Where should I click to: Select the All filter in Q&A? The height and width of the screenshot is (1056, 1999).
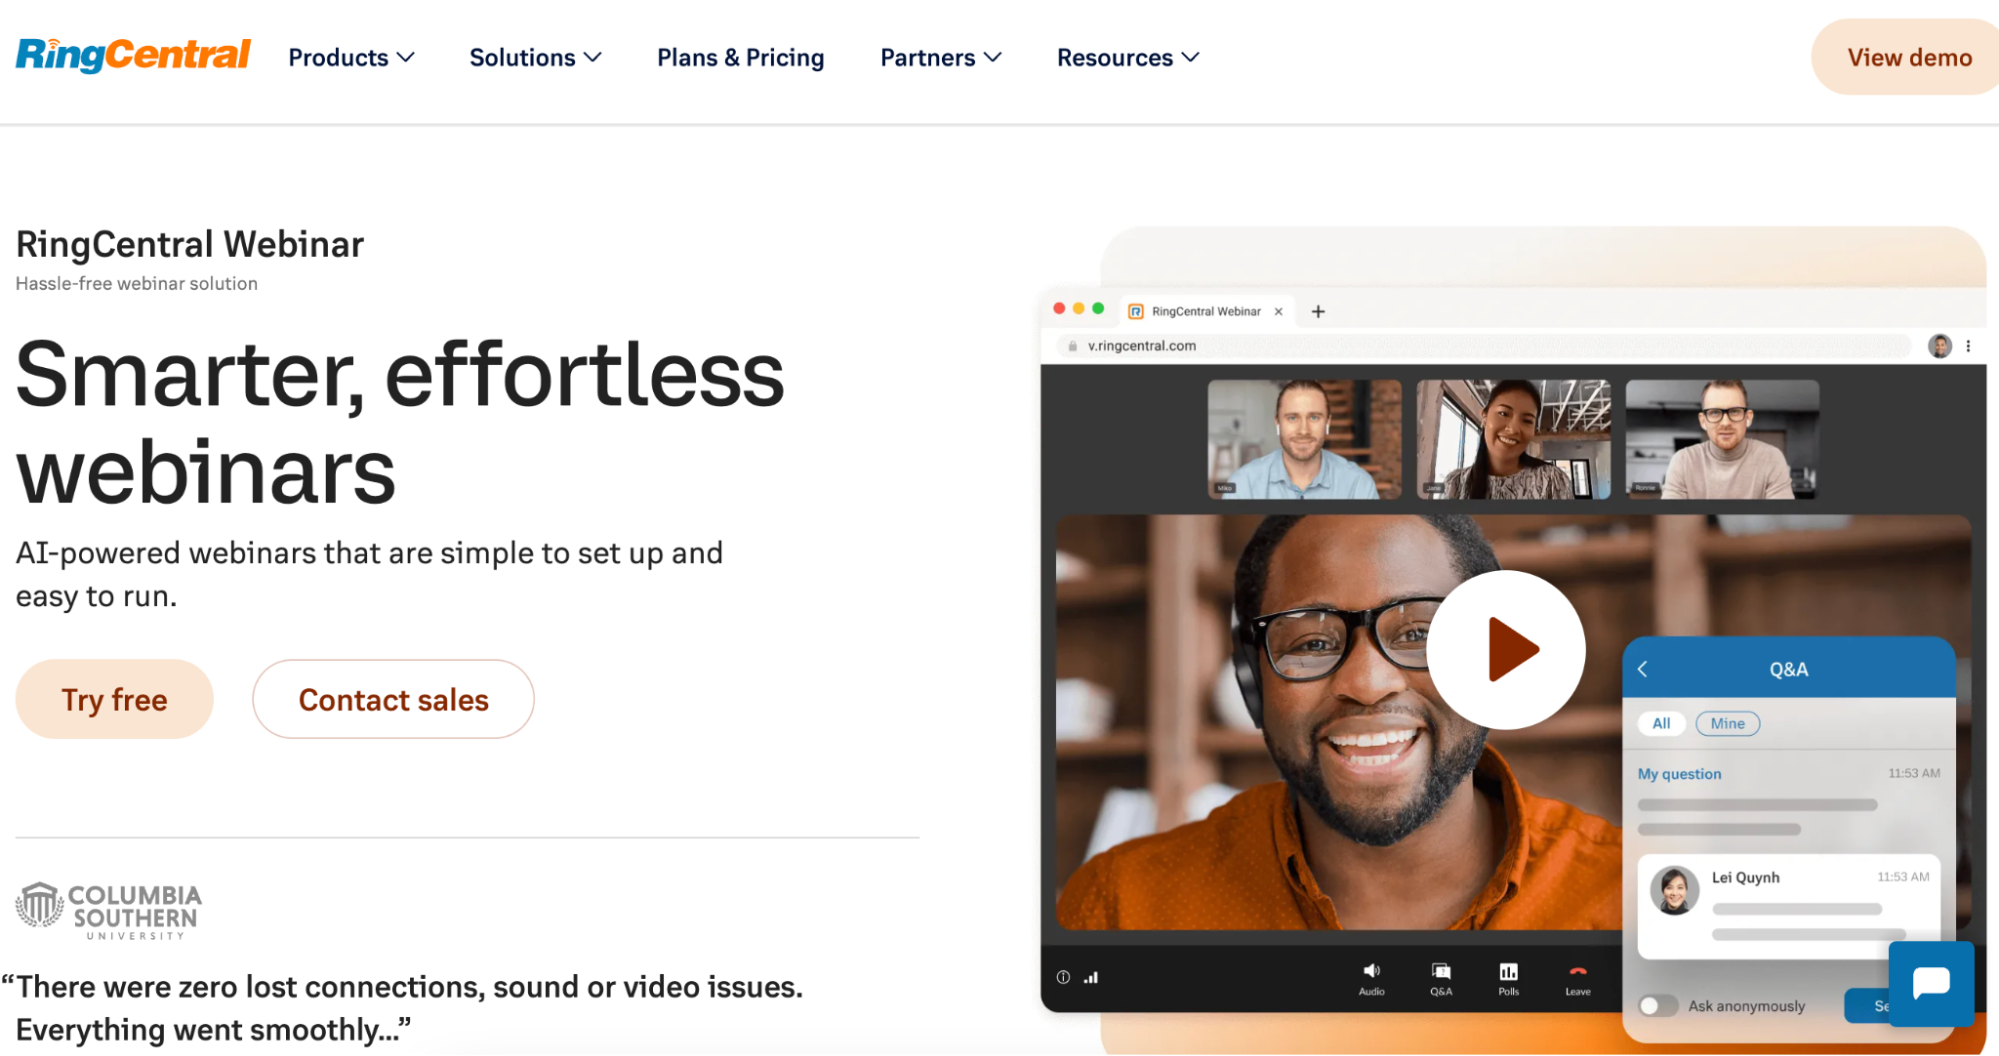1661,723
